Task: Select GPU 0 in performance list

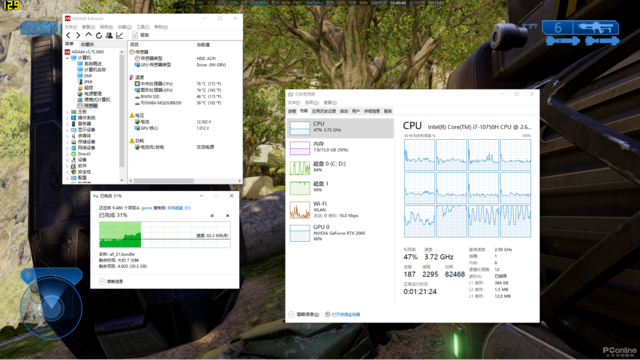Action: pos(340,233)
